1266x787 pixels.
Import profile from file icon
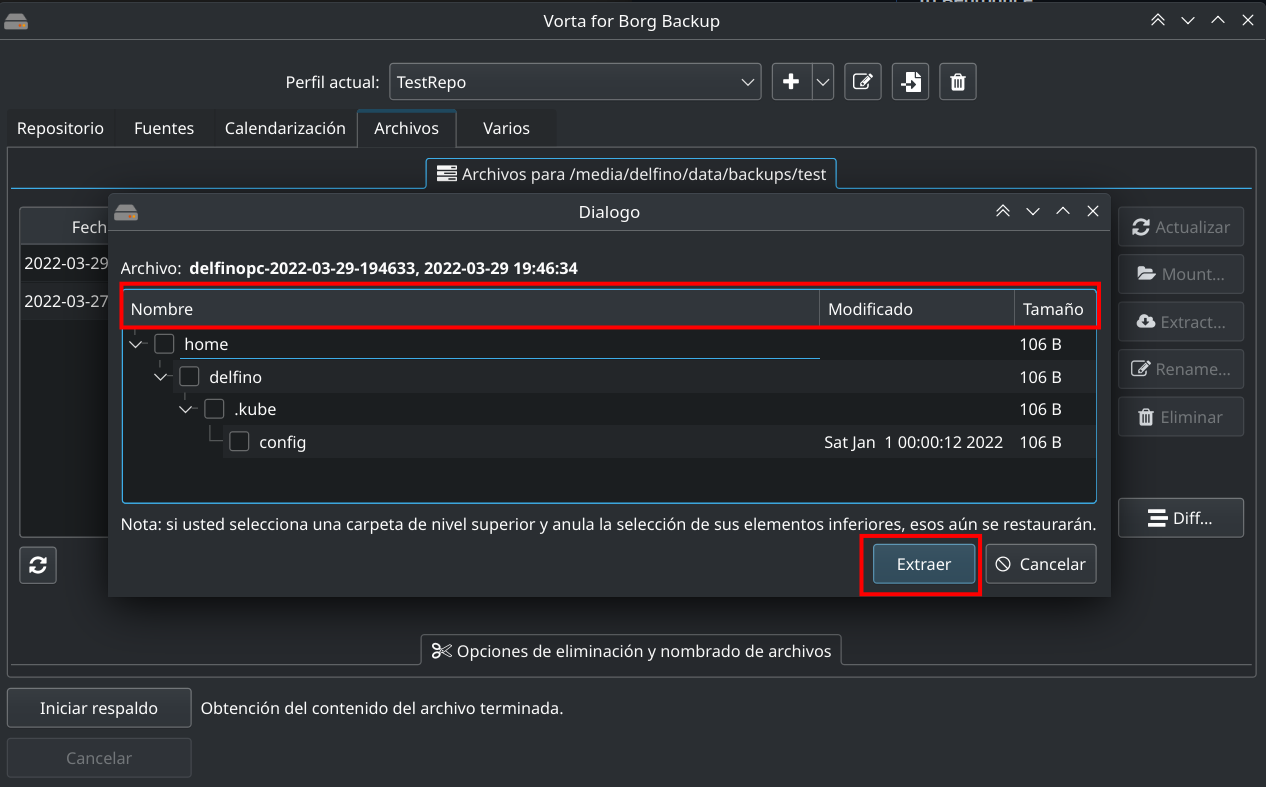[x=910, y=82]
